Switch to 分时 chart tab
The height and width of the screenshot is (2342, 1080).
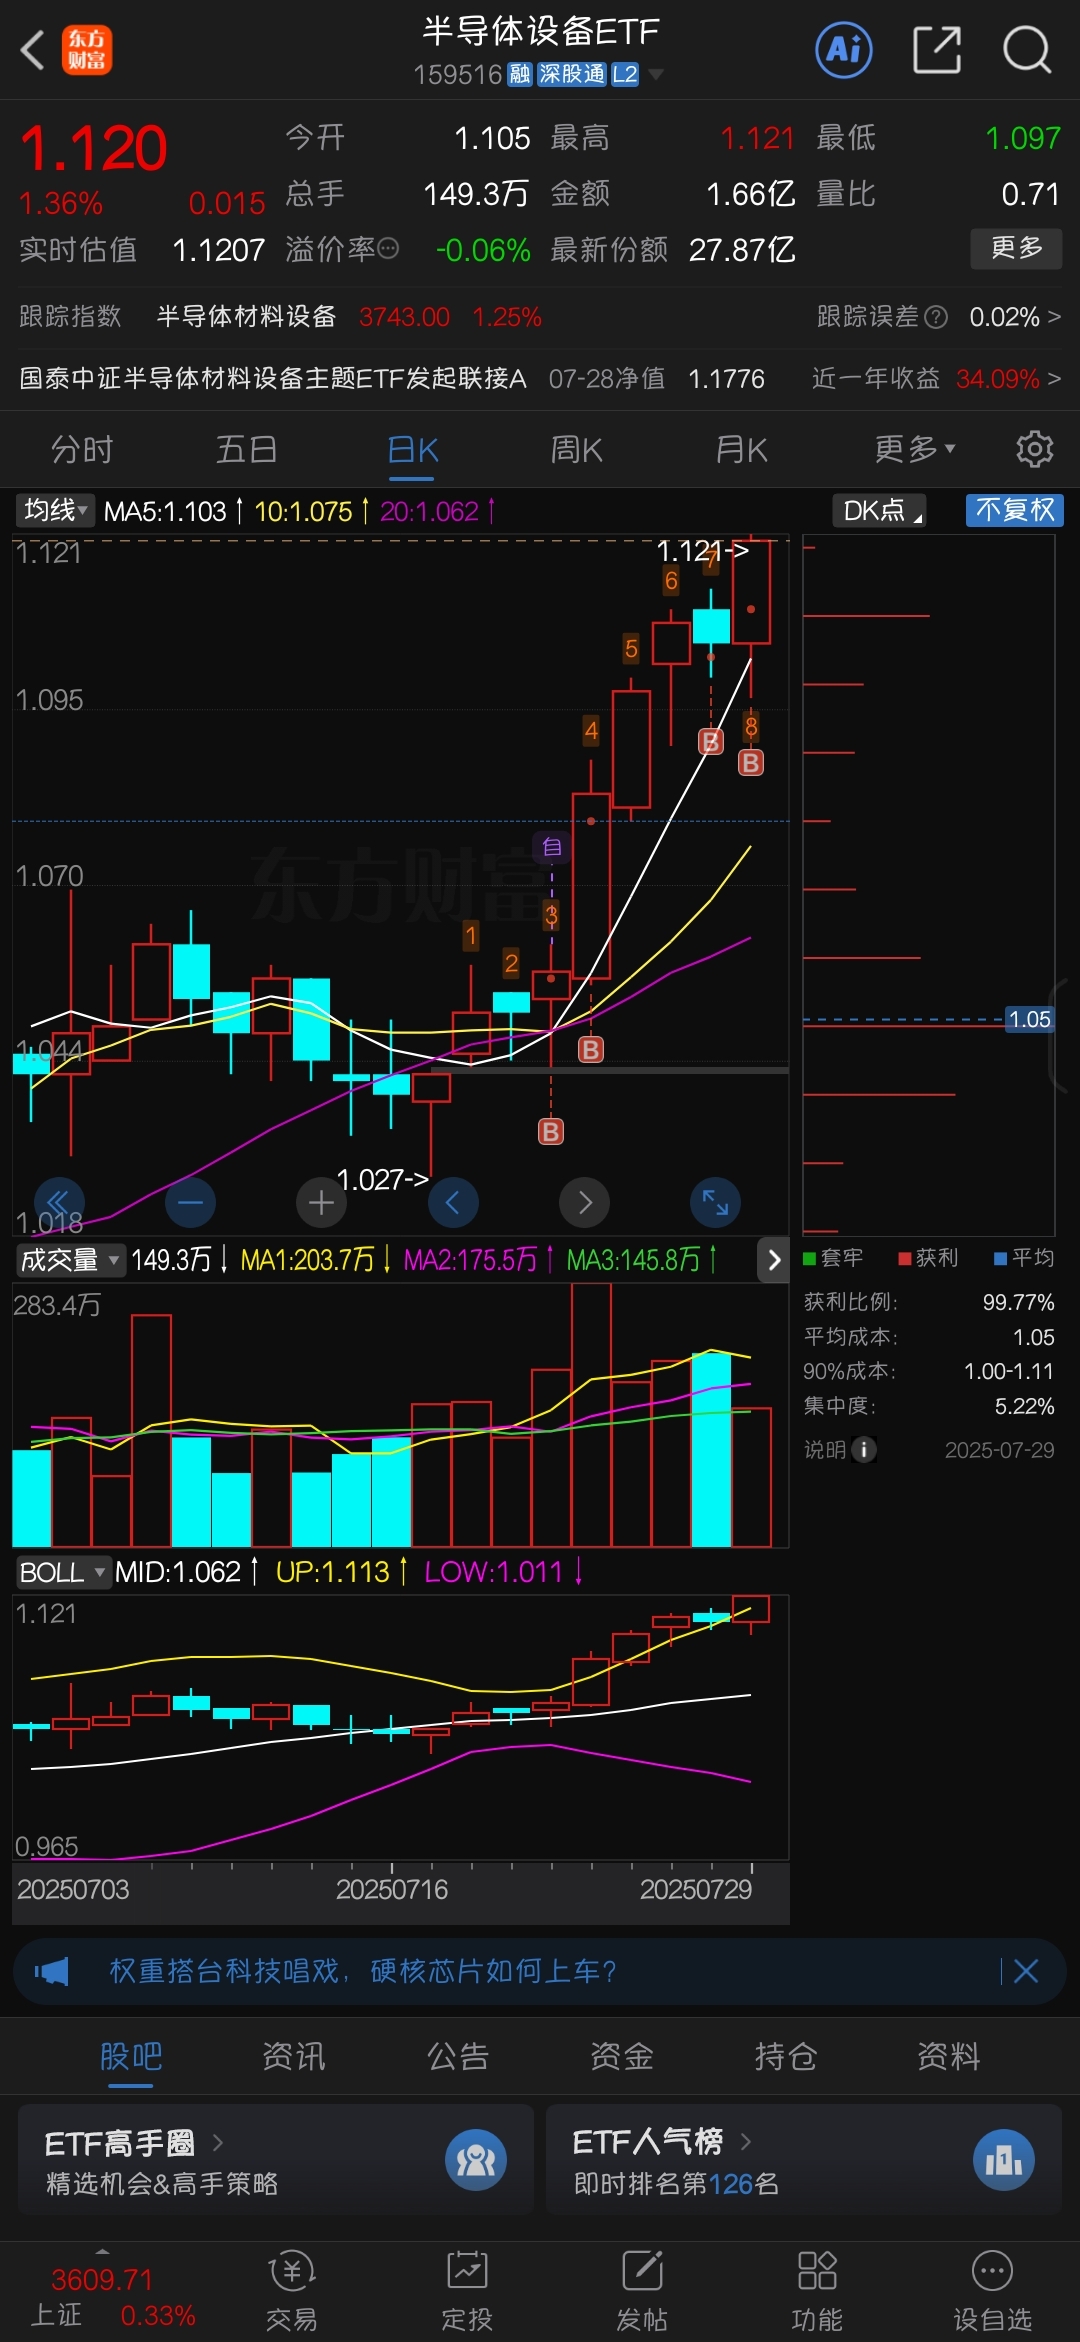coord(82,449)
